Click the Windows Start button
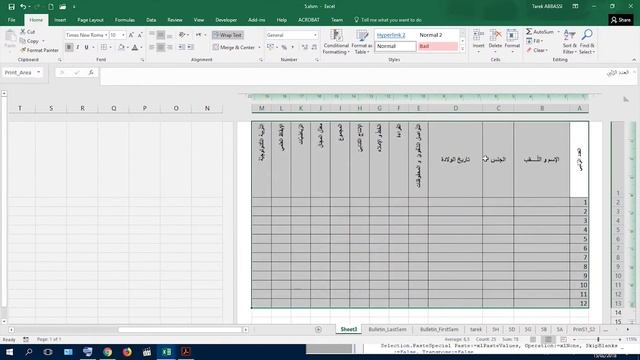Viewport: 640px width, 360px height. click(x=9, y=352)
